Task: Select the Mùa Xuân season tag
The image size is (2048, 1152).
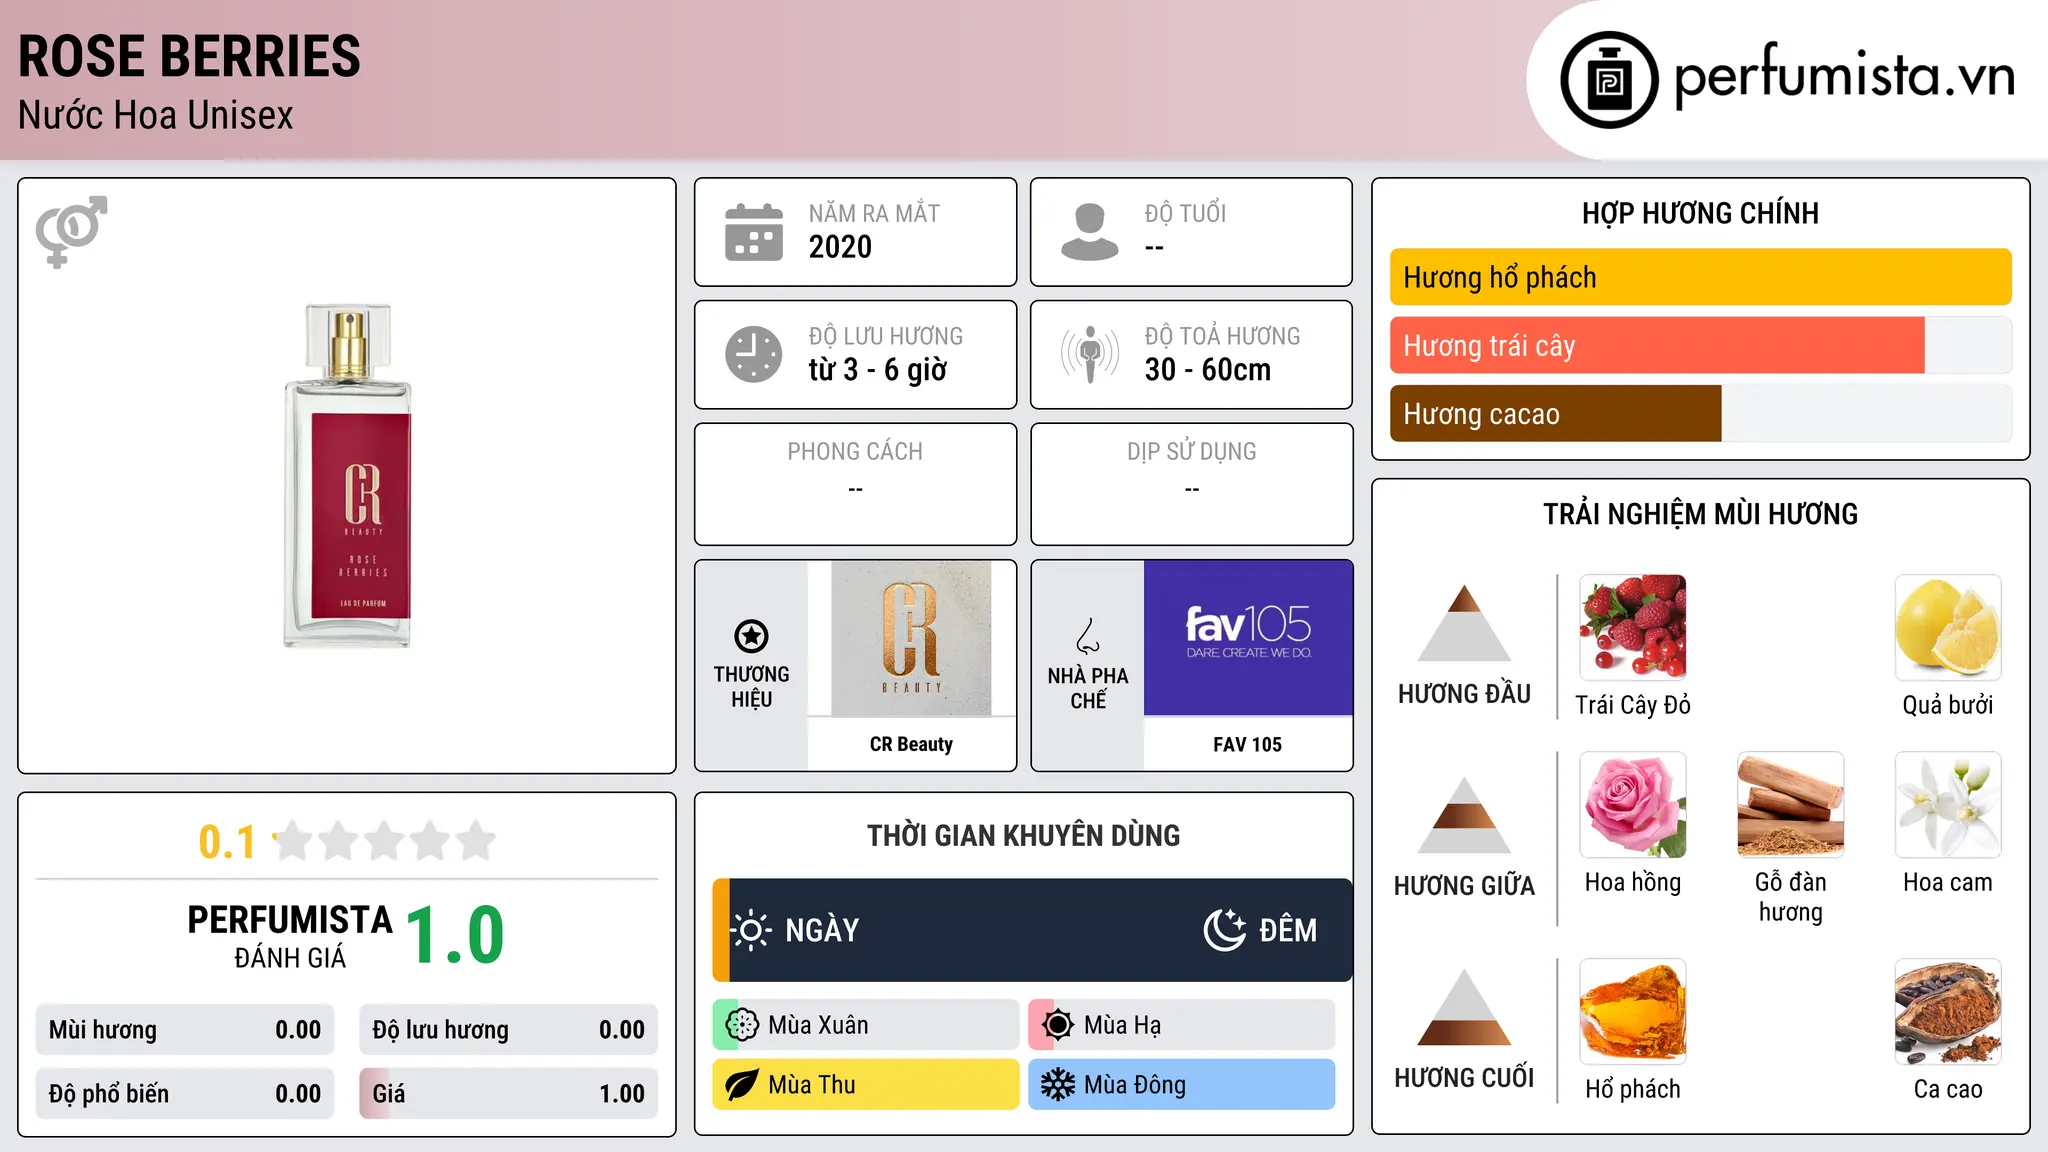Action: 866,1025
